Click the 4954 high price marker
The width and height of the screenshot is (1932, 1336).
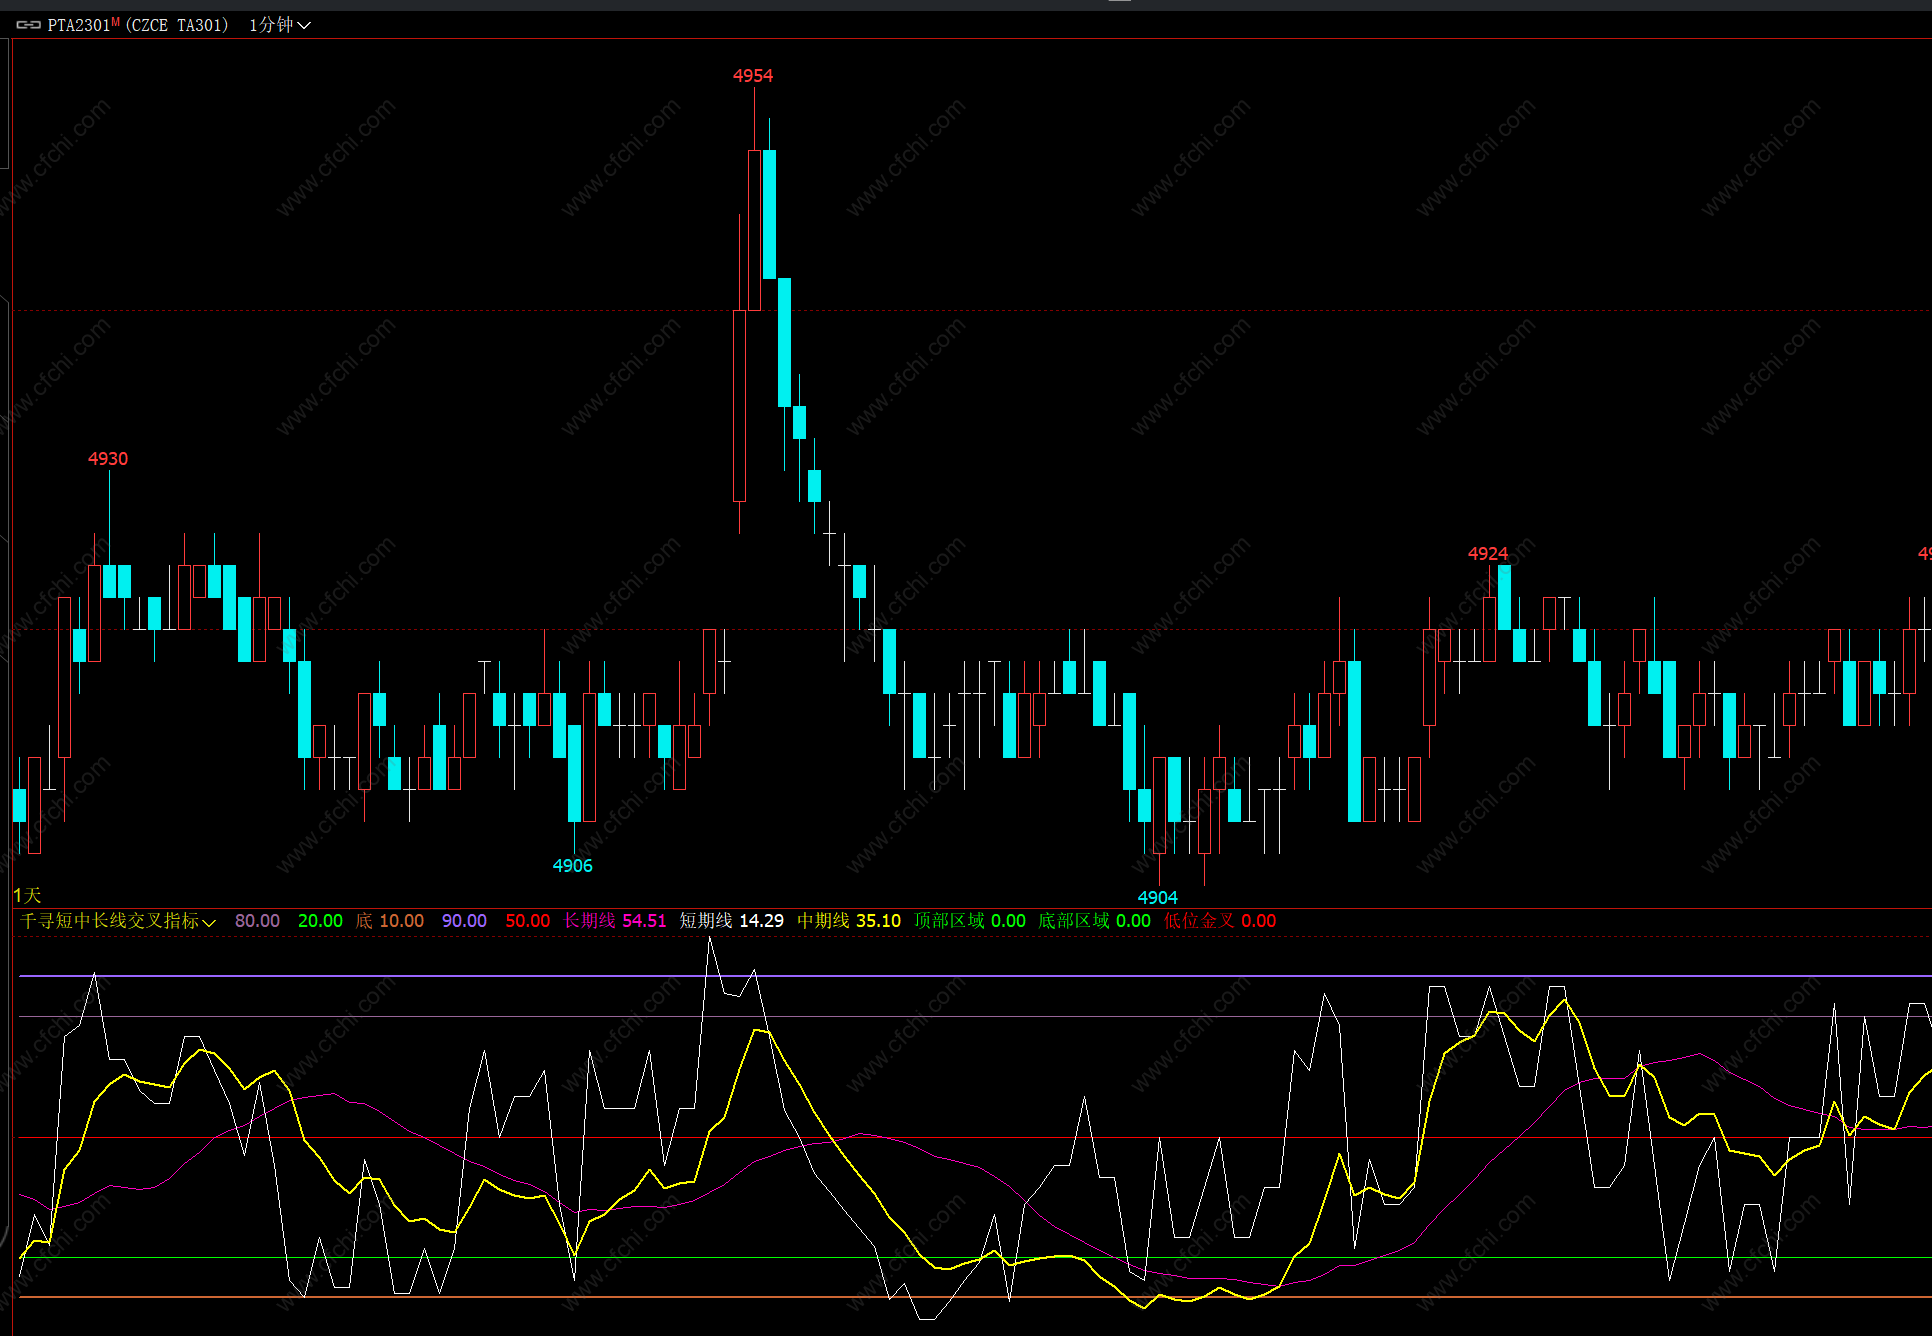click(752, 76)
